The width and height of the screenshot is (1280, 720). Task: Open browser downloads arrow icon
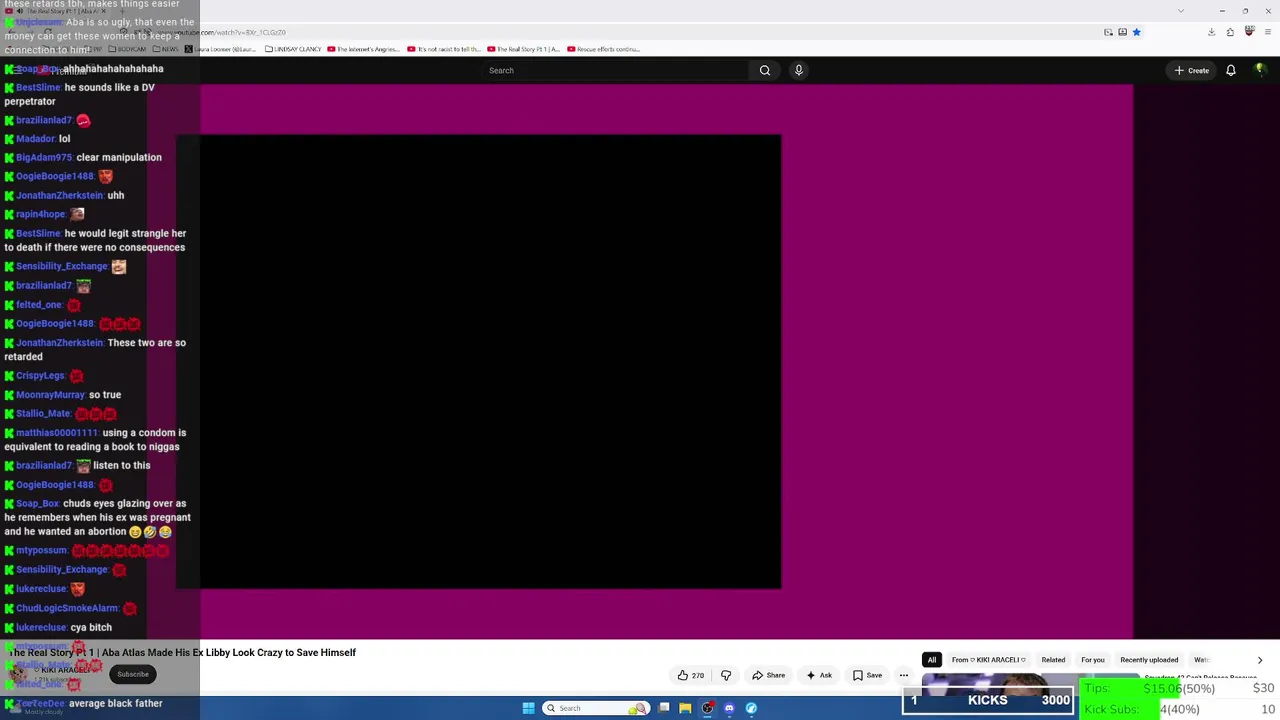coord(1211,32)
